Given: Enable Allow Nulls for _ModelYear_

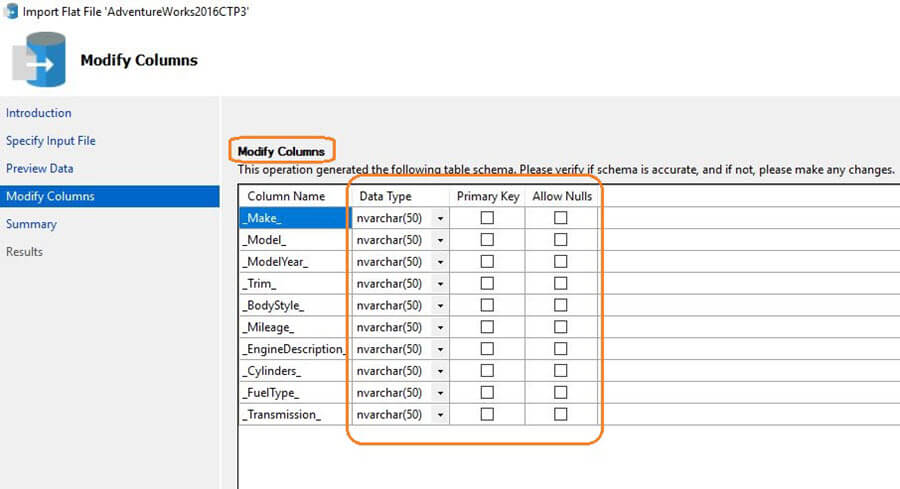Looking at the screenshot, I should [561, 262].
